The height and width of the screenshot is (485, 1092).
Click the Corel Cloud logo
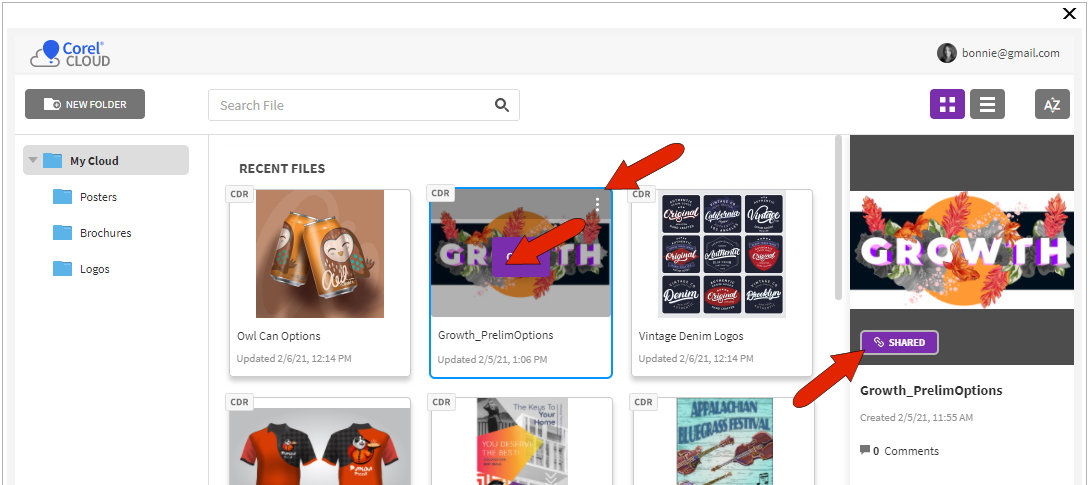coord(70,54)
